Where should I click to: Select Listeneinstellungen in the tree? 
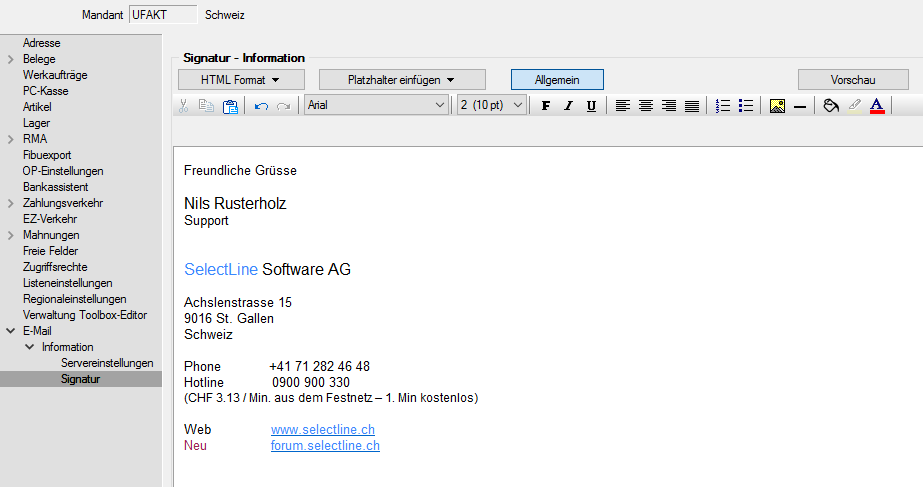(67, 283)
